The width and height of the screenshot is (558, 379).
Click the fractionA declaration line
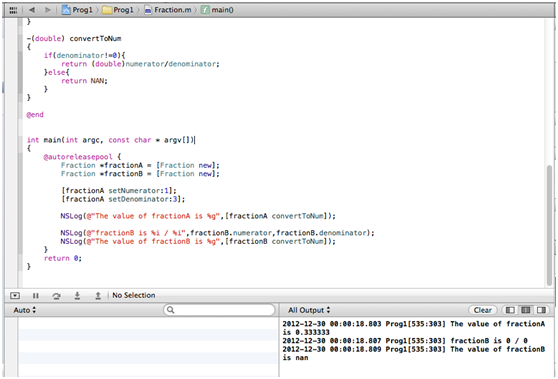point(140,165)
